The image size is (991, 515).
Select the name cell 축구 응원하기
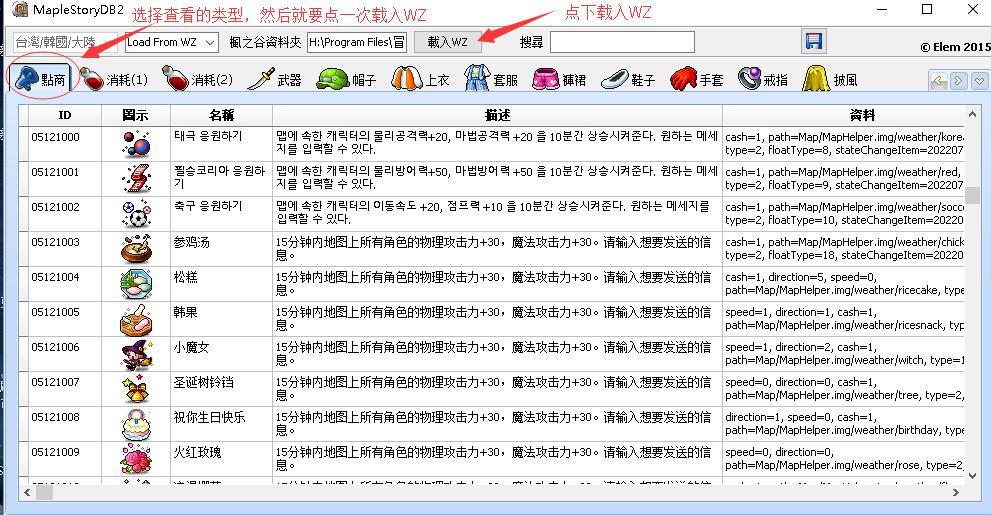pos(221,214)
